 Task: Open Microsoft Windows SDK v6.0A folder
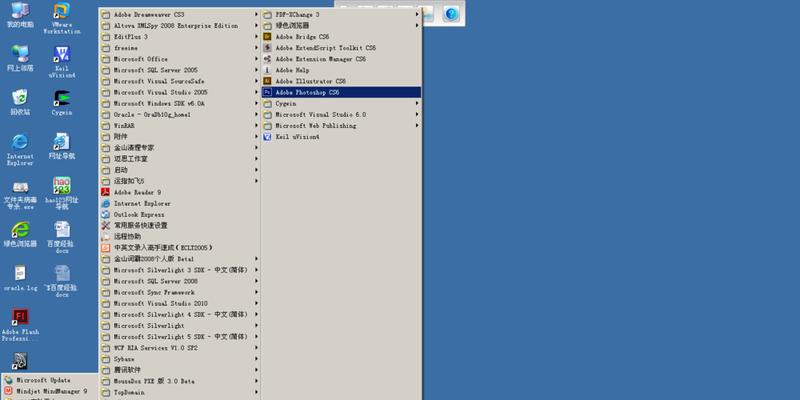point(180,104)
